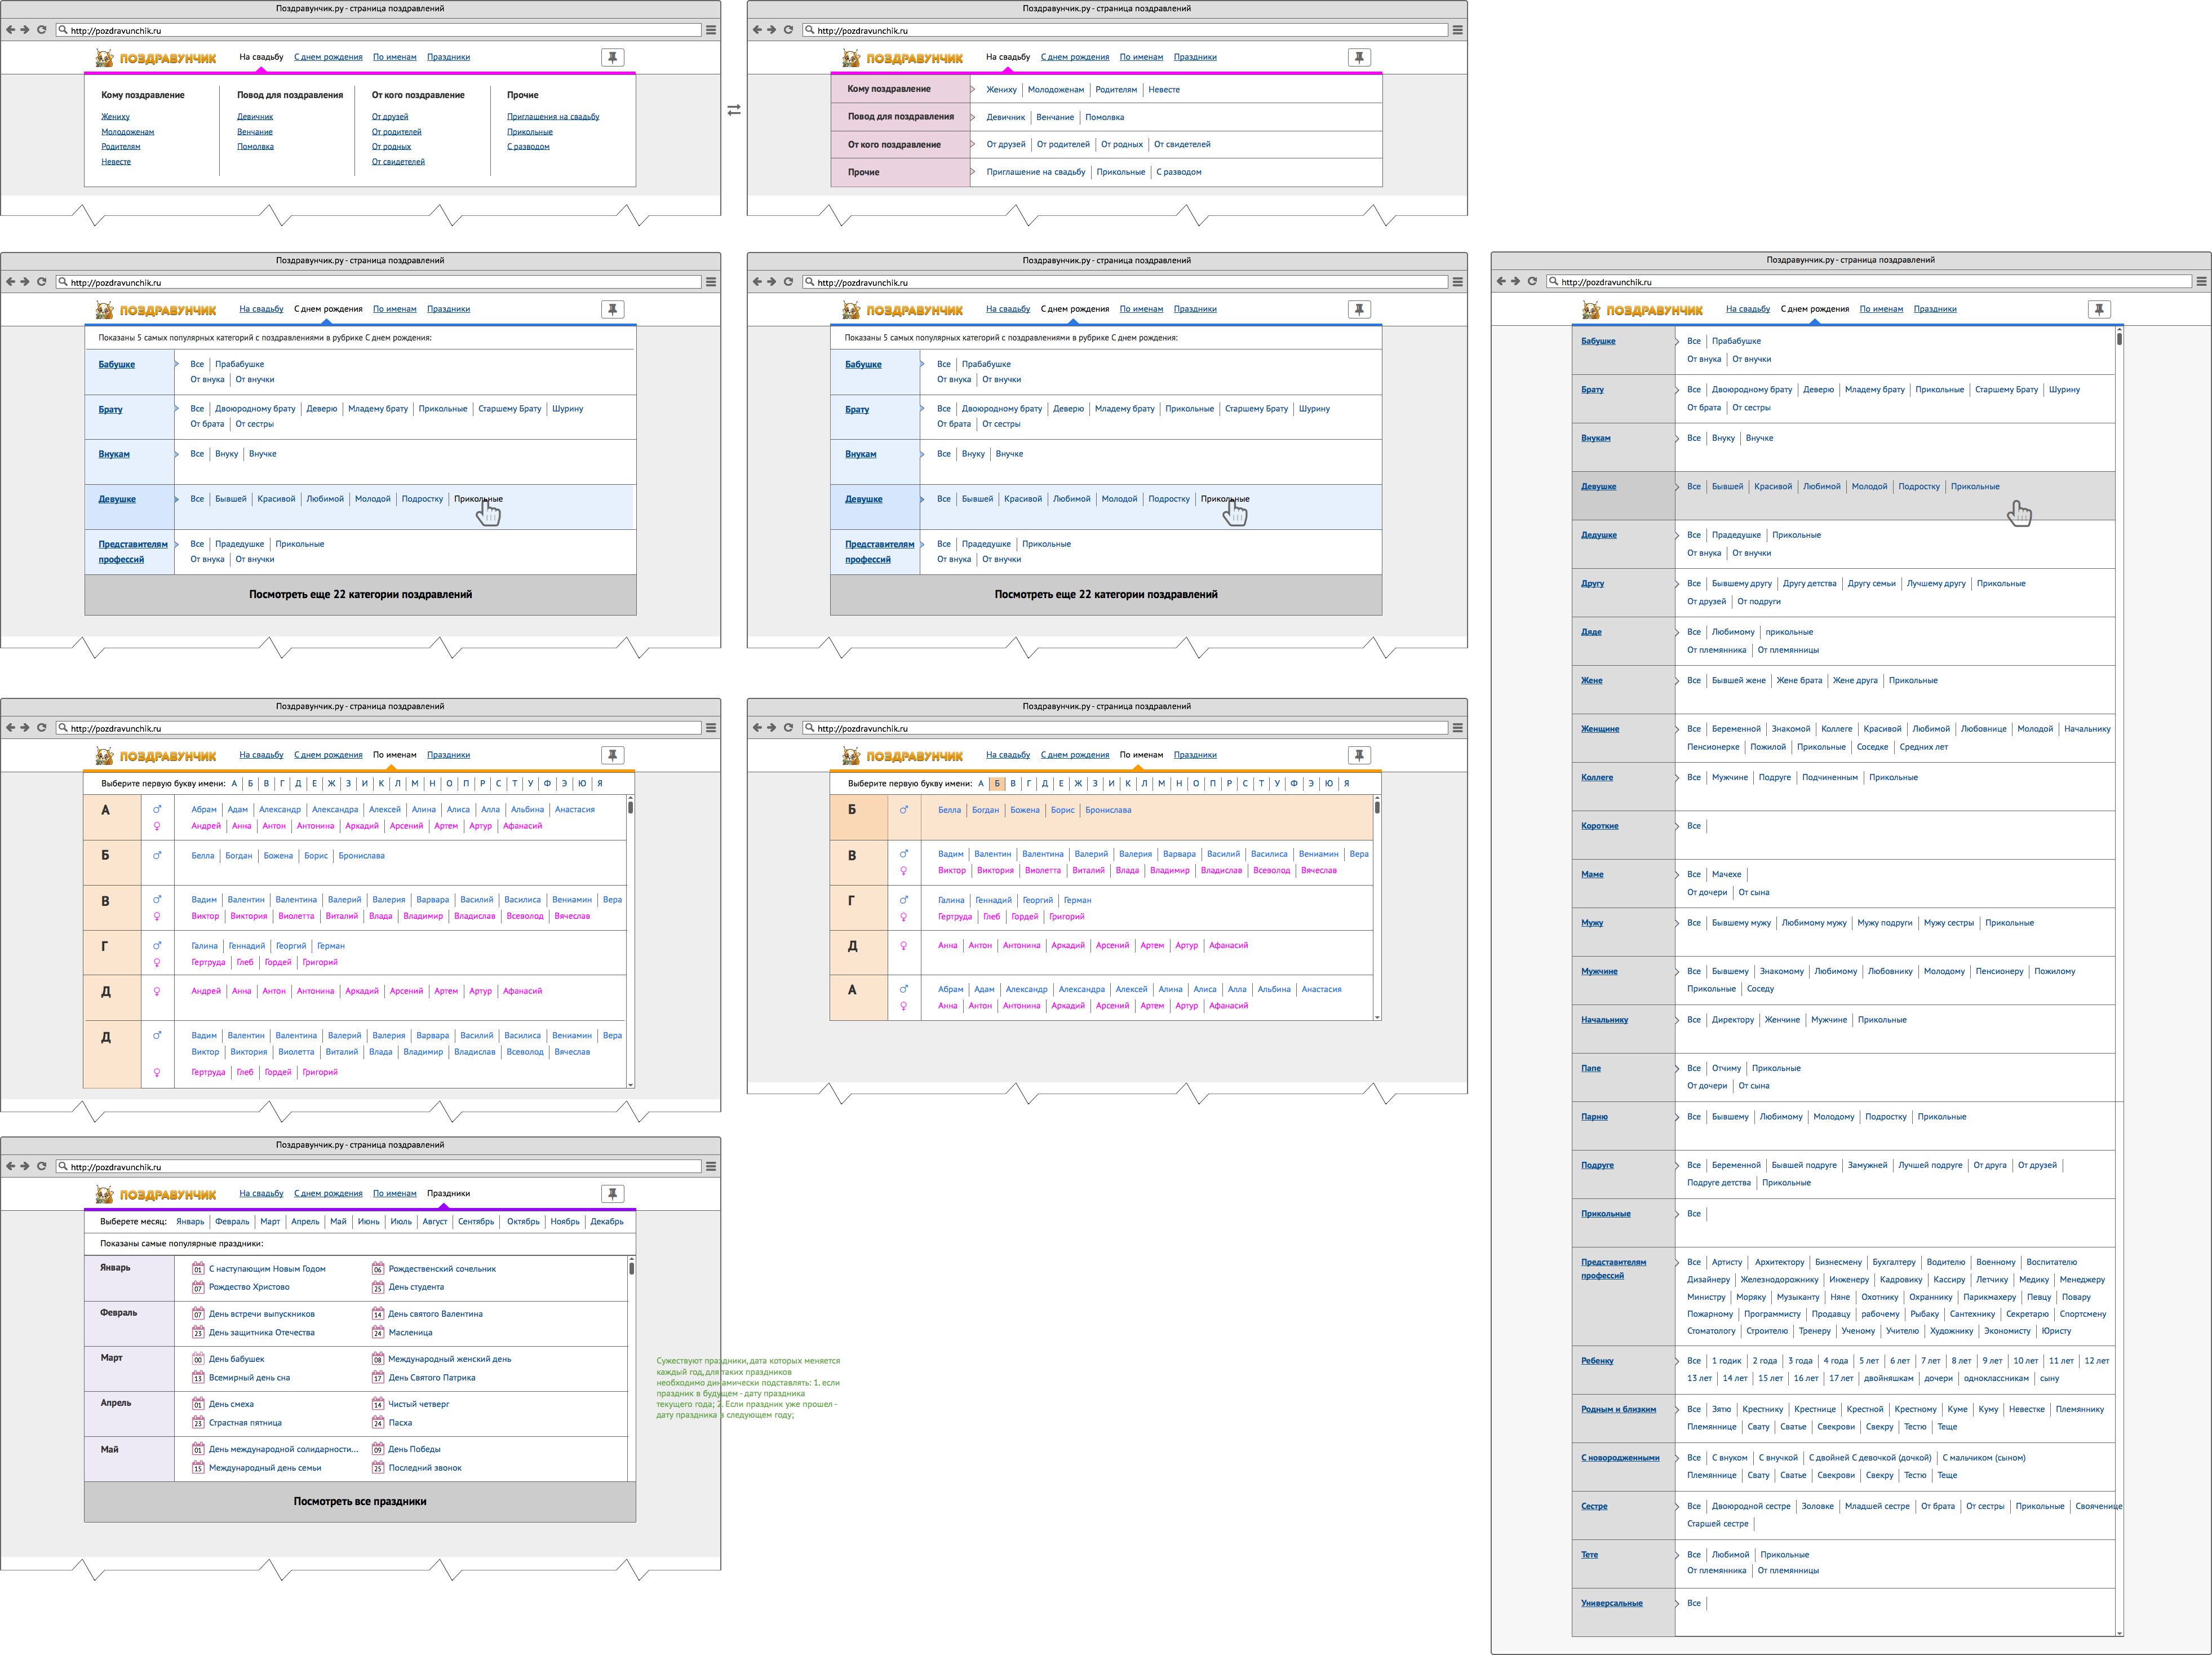Expand the arrow beside Универсальные category

[x=1677, y=1603]
